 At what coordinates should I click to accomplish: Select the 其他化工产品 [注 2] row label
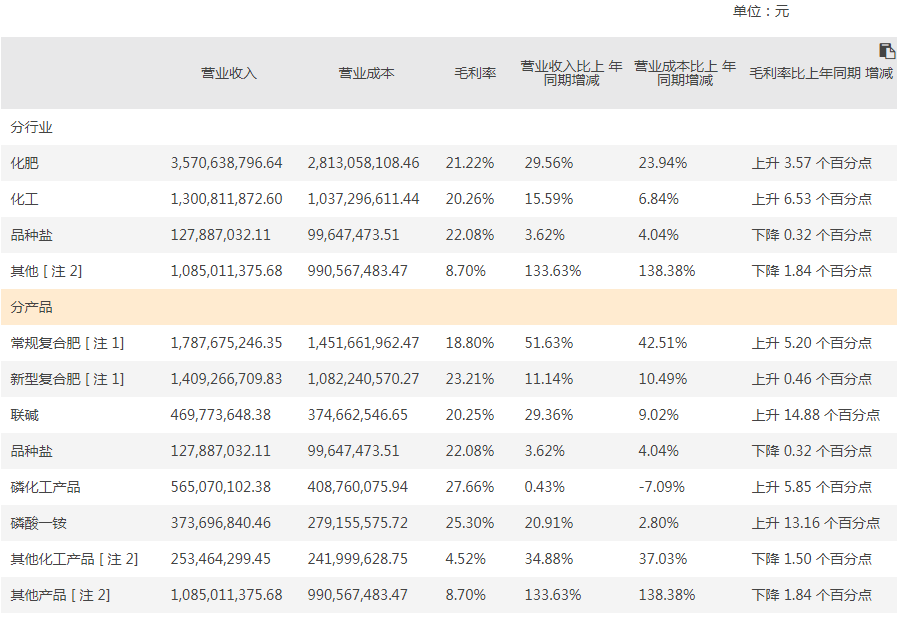pos(74,559)
